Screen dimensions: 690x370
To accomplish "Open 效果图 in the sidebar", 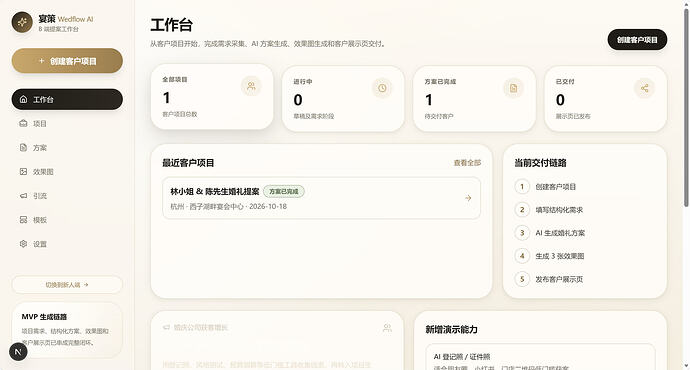I will click(x=67, y=172).
